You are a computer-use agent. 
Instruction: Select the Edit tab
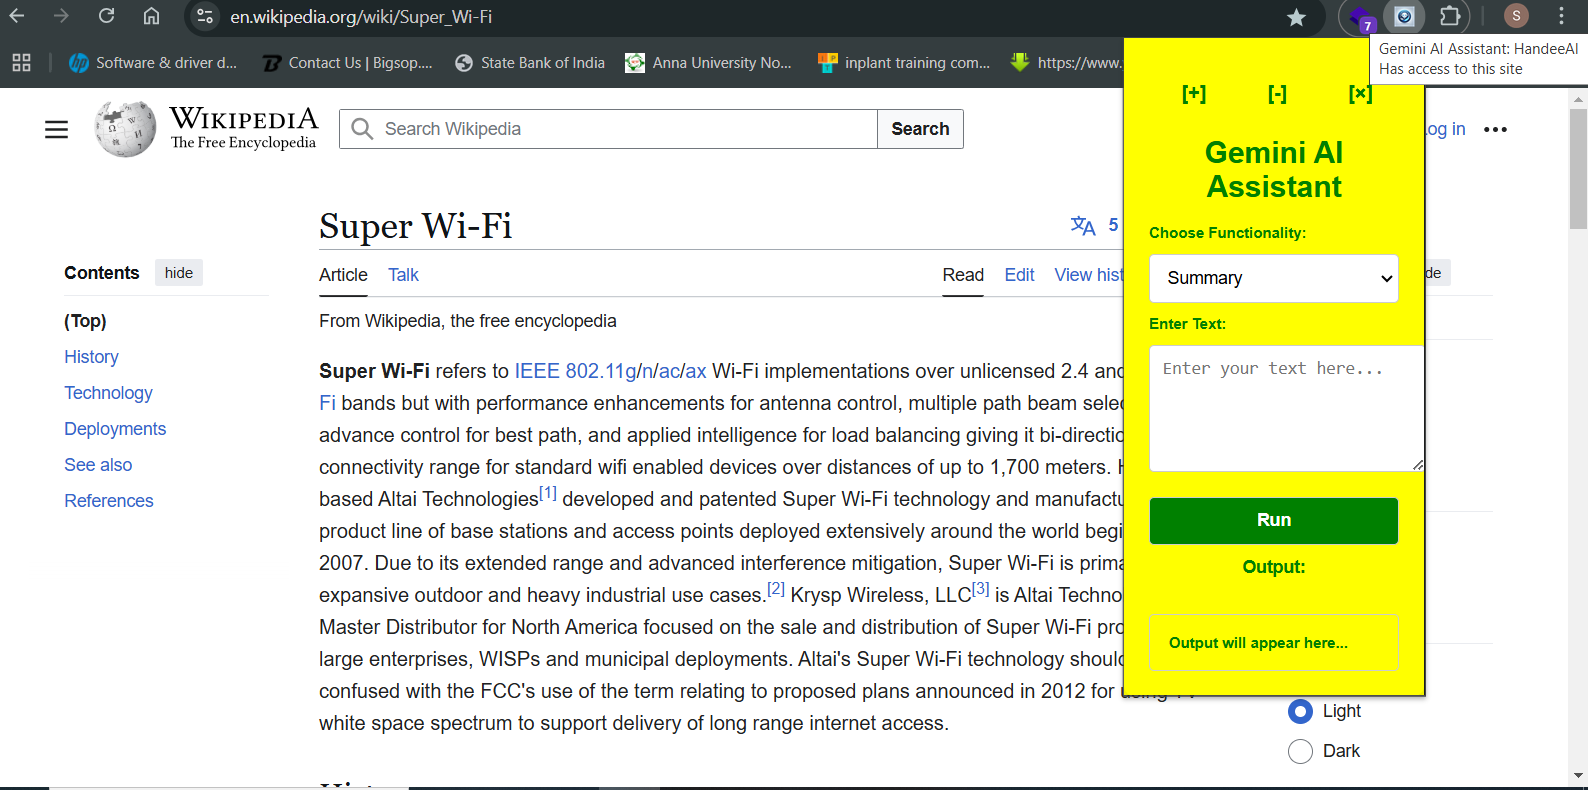(1019, 275)
